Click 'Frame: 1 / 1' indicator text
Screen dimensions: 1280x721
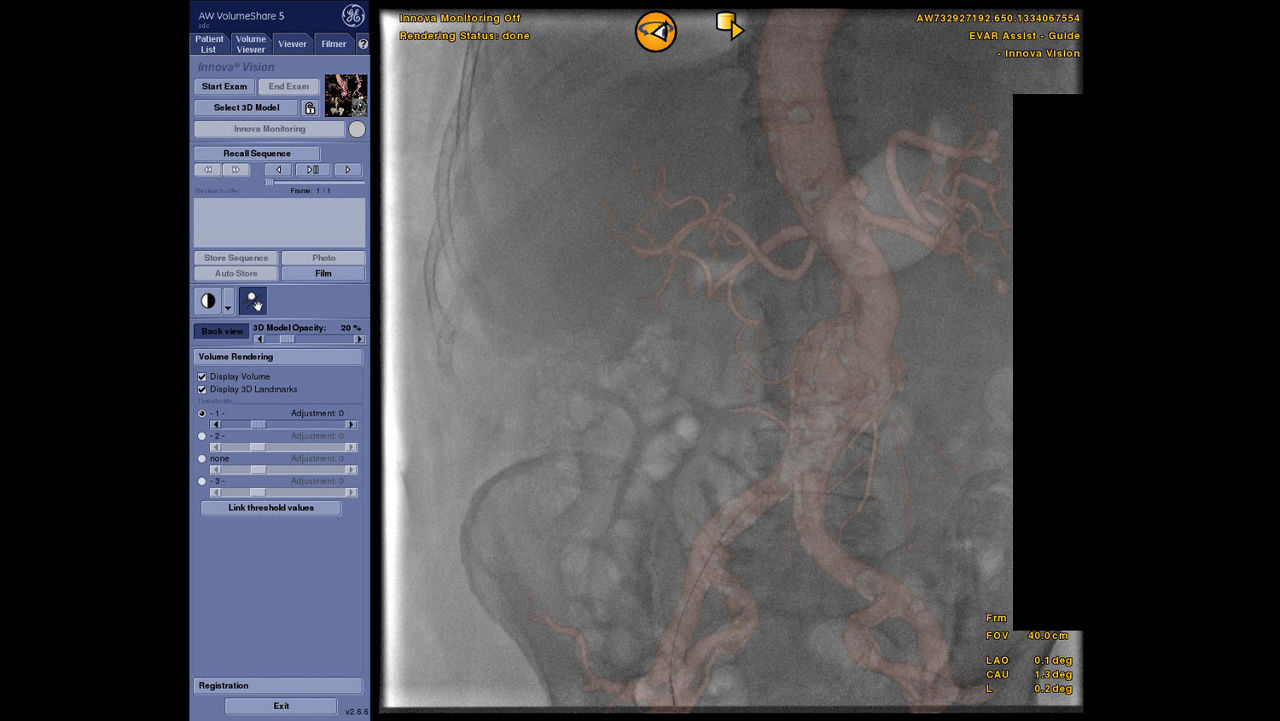coord(310,190)
